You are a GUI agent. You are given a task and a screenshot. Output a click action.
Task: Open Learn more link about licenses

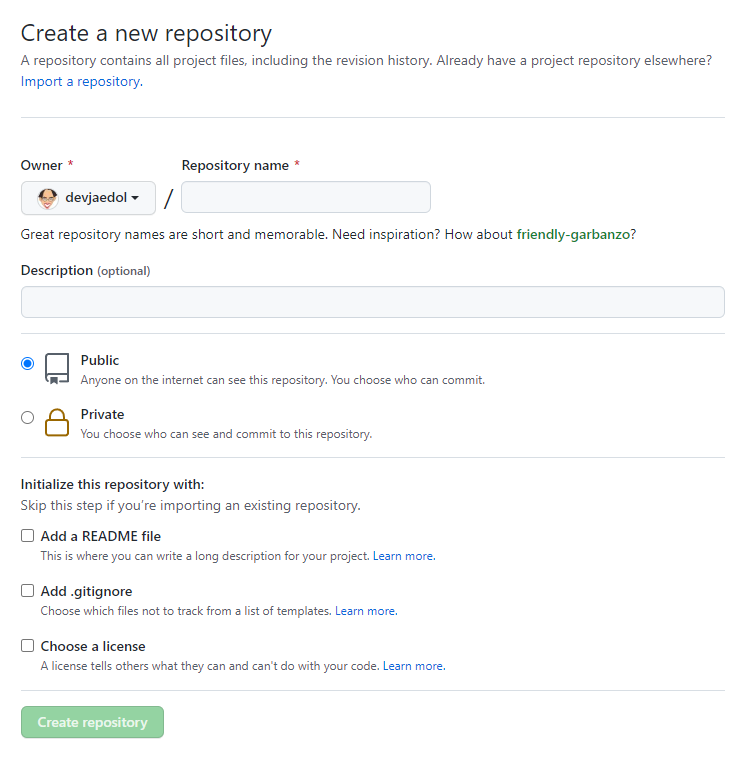tap(414, 666)
